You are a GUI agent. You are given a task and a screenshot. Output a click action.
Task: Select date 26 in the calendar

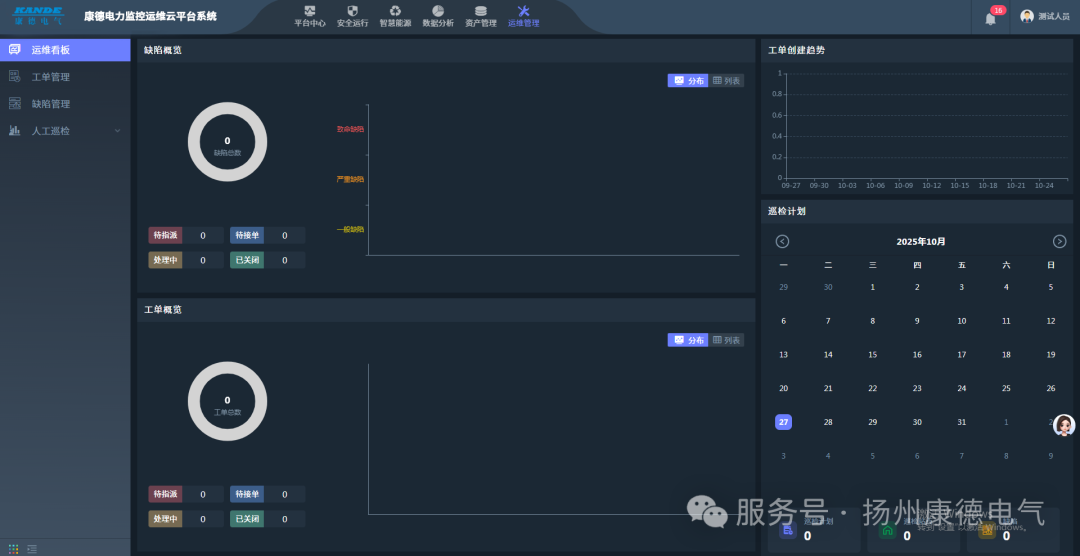[x=1051, y=389]
